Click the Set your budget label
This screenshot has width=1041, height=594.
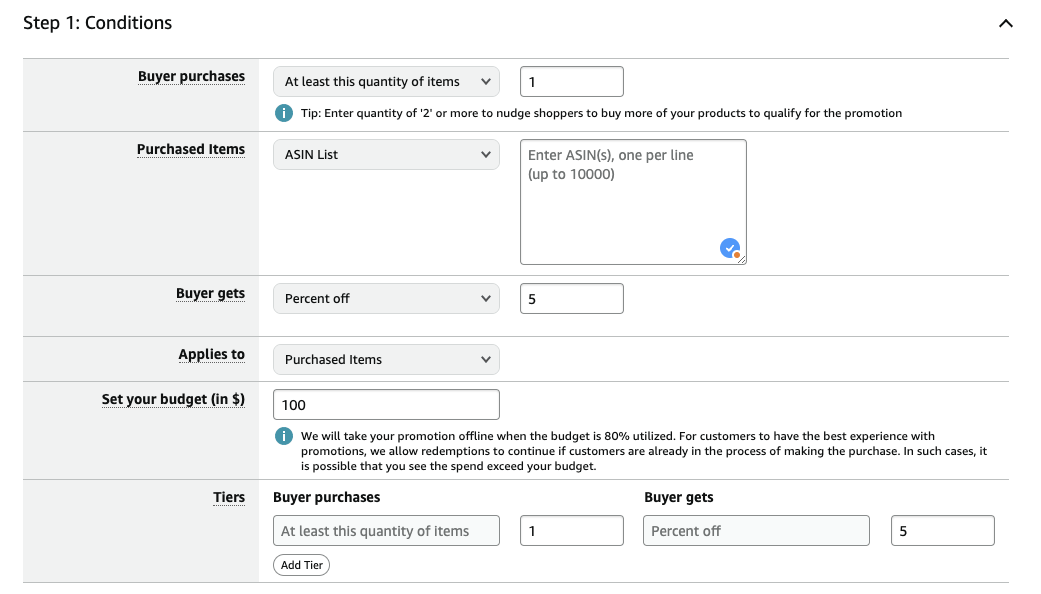(173, 399)
